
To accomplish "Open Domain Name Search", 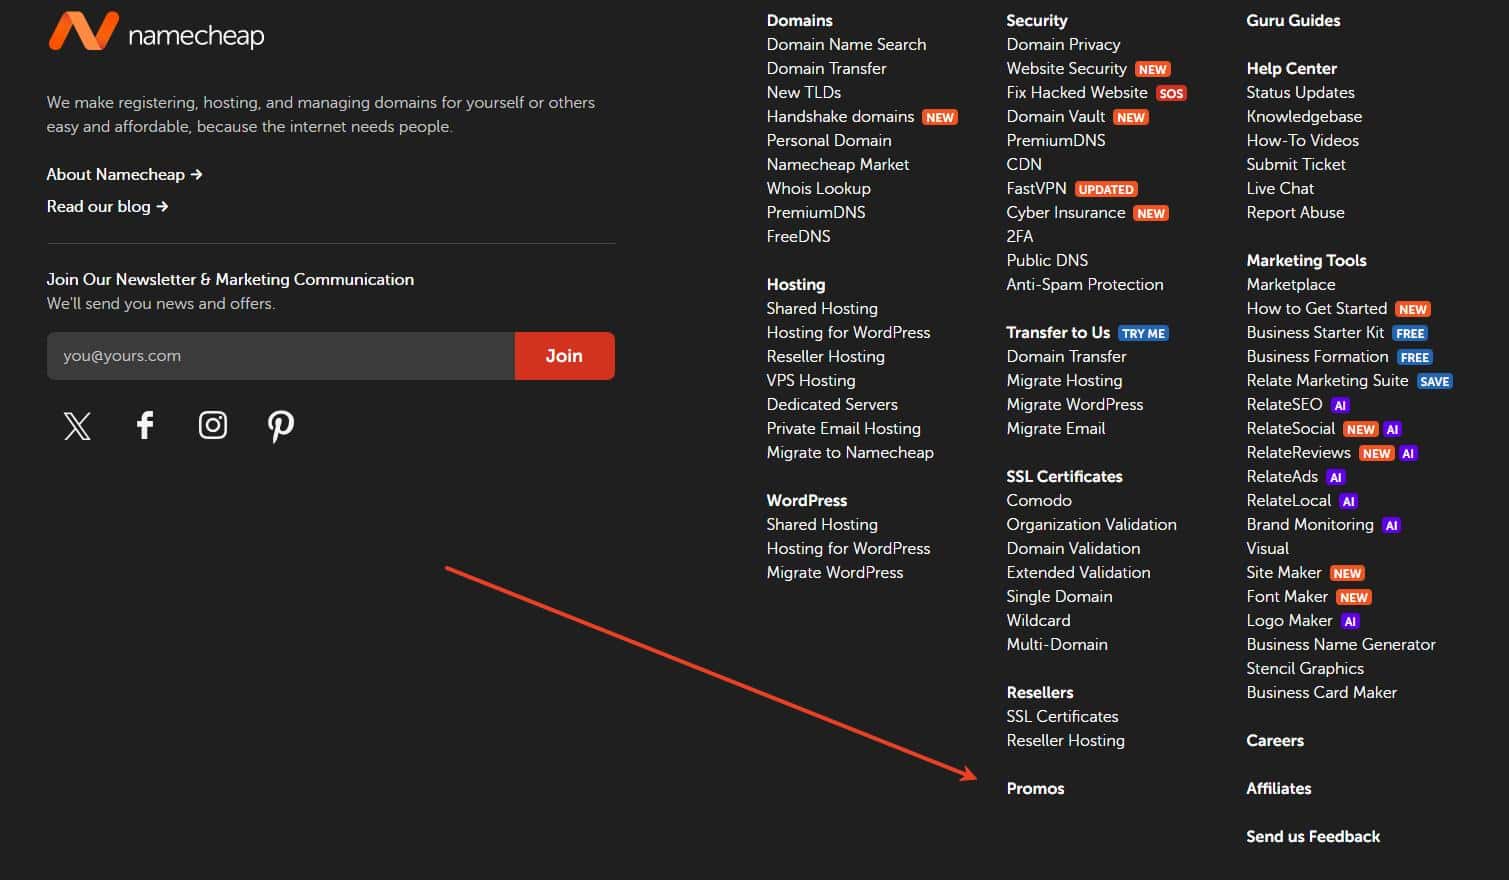I will 846,44.
